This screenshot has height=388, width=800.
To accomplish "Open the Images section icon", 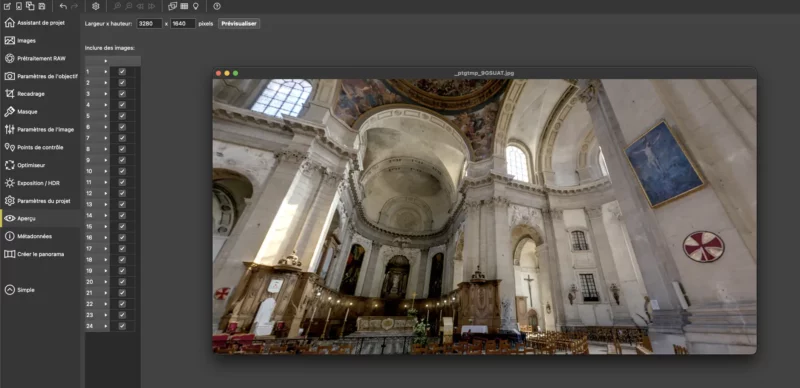I will pyautogui.click(x=9, y=40).
